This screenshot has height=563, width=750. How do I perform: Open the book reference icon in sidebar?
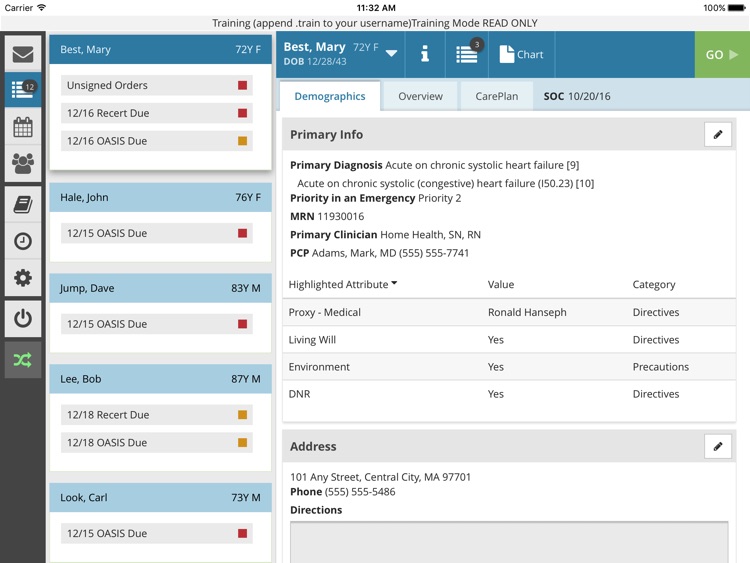pos(23,205)
